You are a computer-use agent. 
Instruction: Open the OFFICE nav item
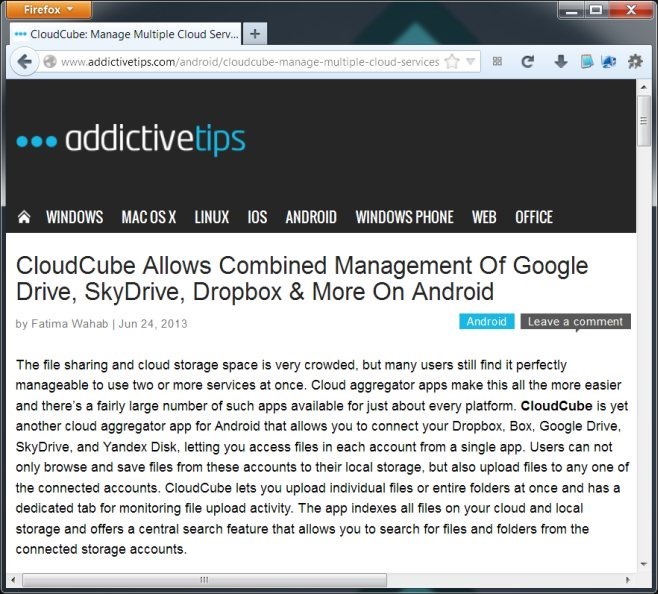(x=534, y=217)
